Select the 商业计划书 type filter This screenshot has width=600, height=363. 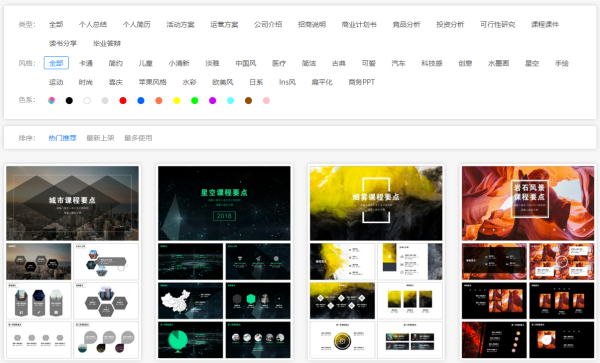pyautogui.click(x=359, y=24)
